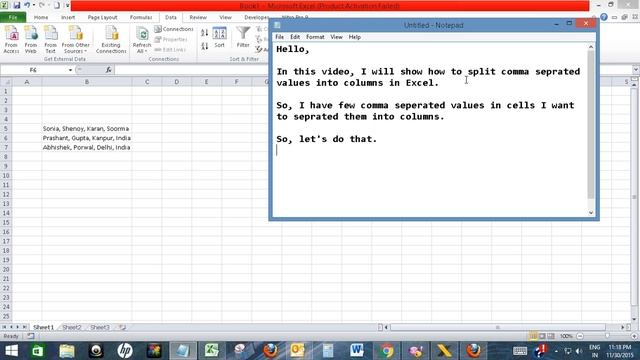Open the Name Box dropdown arrow

point(70,70)
